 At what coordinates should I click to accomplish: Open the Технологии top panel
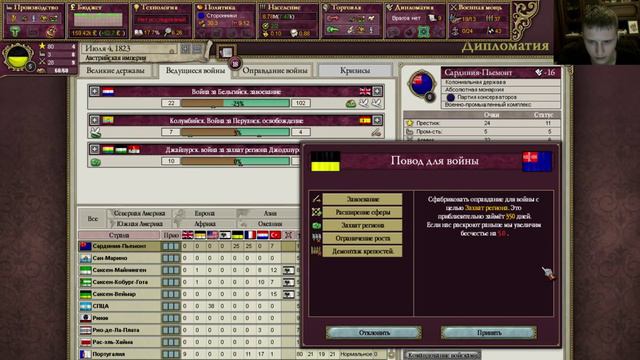161,20
